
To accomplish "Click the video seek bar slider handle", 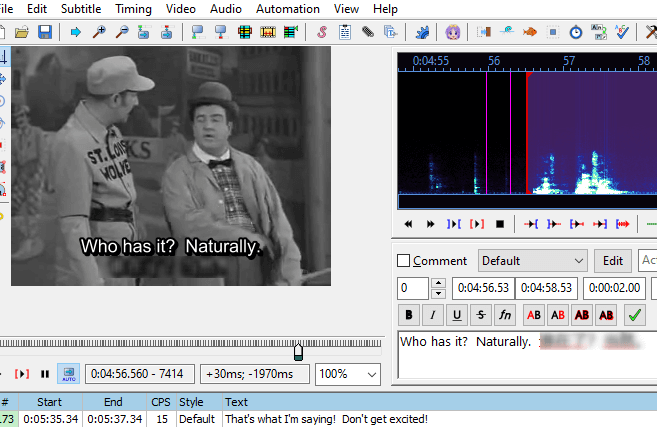I will pyautogui.click(x=298, y=352).
